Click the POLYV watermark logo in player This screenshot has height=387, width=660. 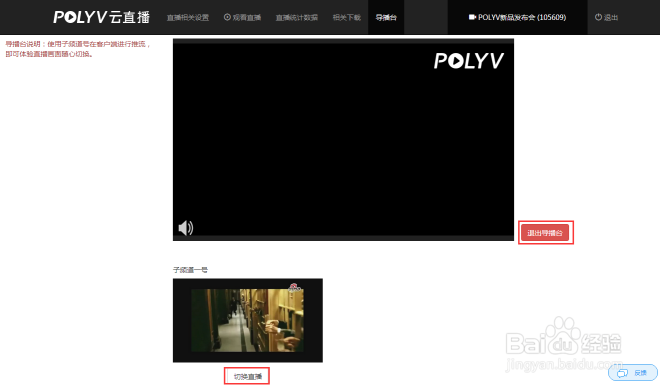[468, 61]
